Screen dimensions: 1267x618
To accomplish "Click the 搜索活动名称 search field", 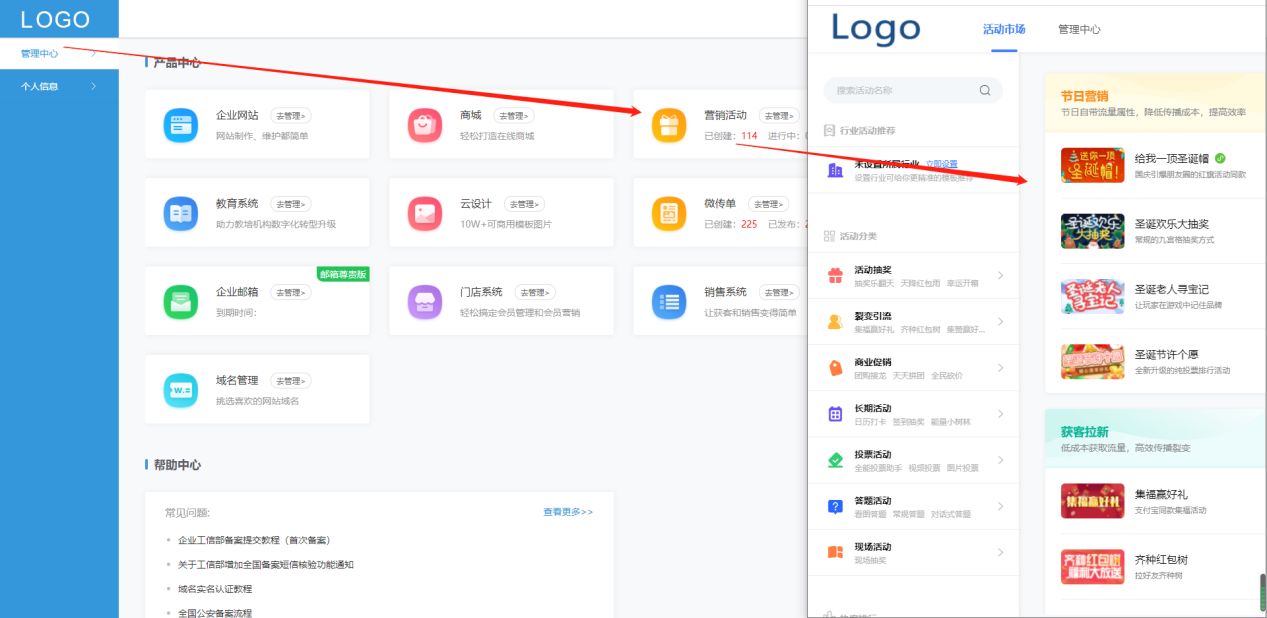I will pos(900,90).
